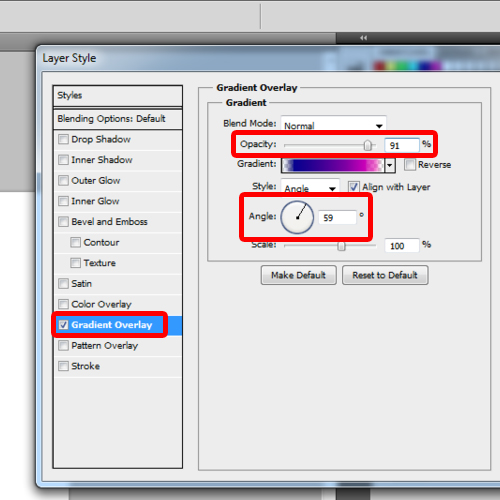The height and width of the screenshot is (500, 500).
Task: Click the Angle value input field
Action: pos(337,218)
